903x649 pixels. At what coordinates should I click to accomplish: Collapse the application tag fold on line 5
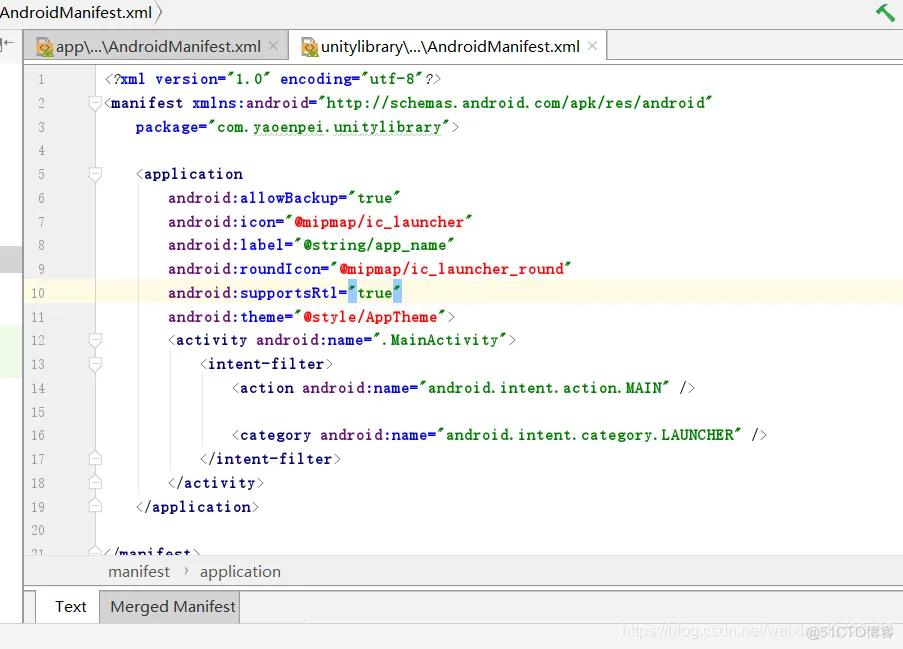coord(95,174)
